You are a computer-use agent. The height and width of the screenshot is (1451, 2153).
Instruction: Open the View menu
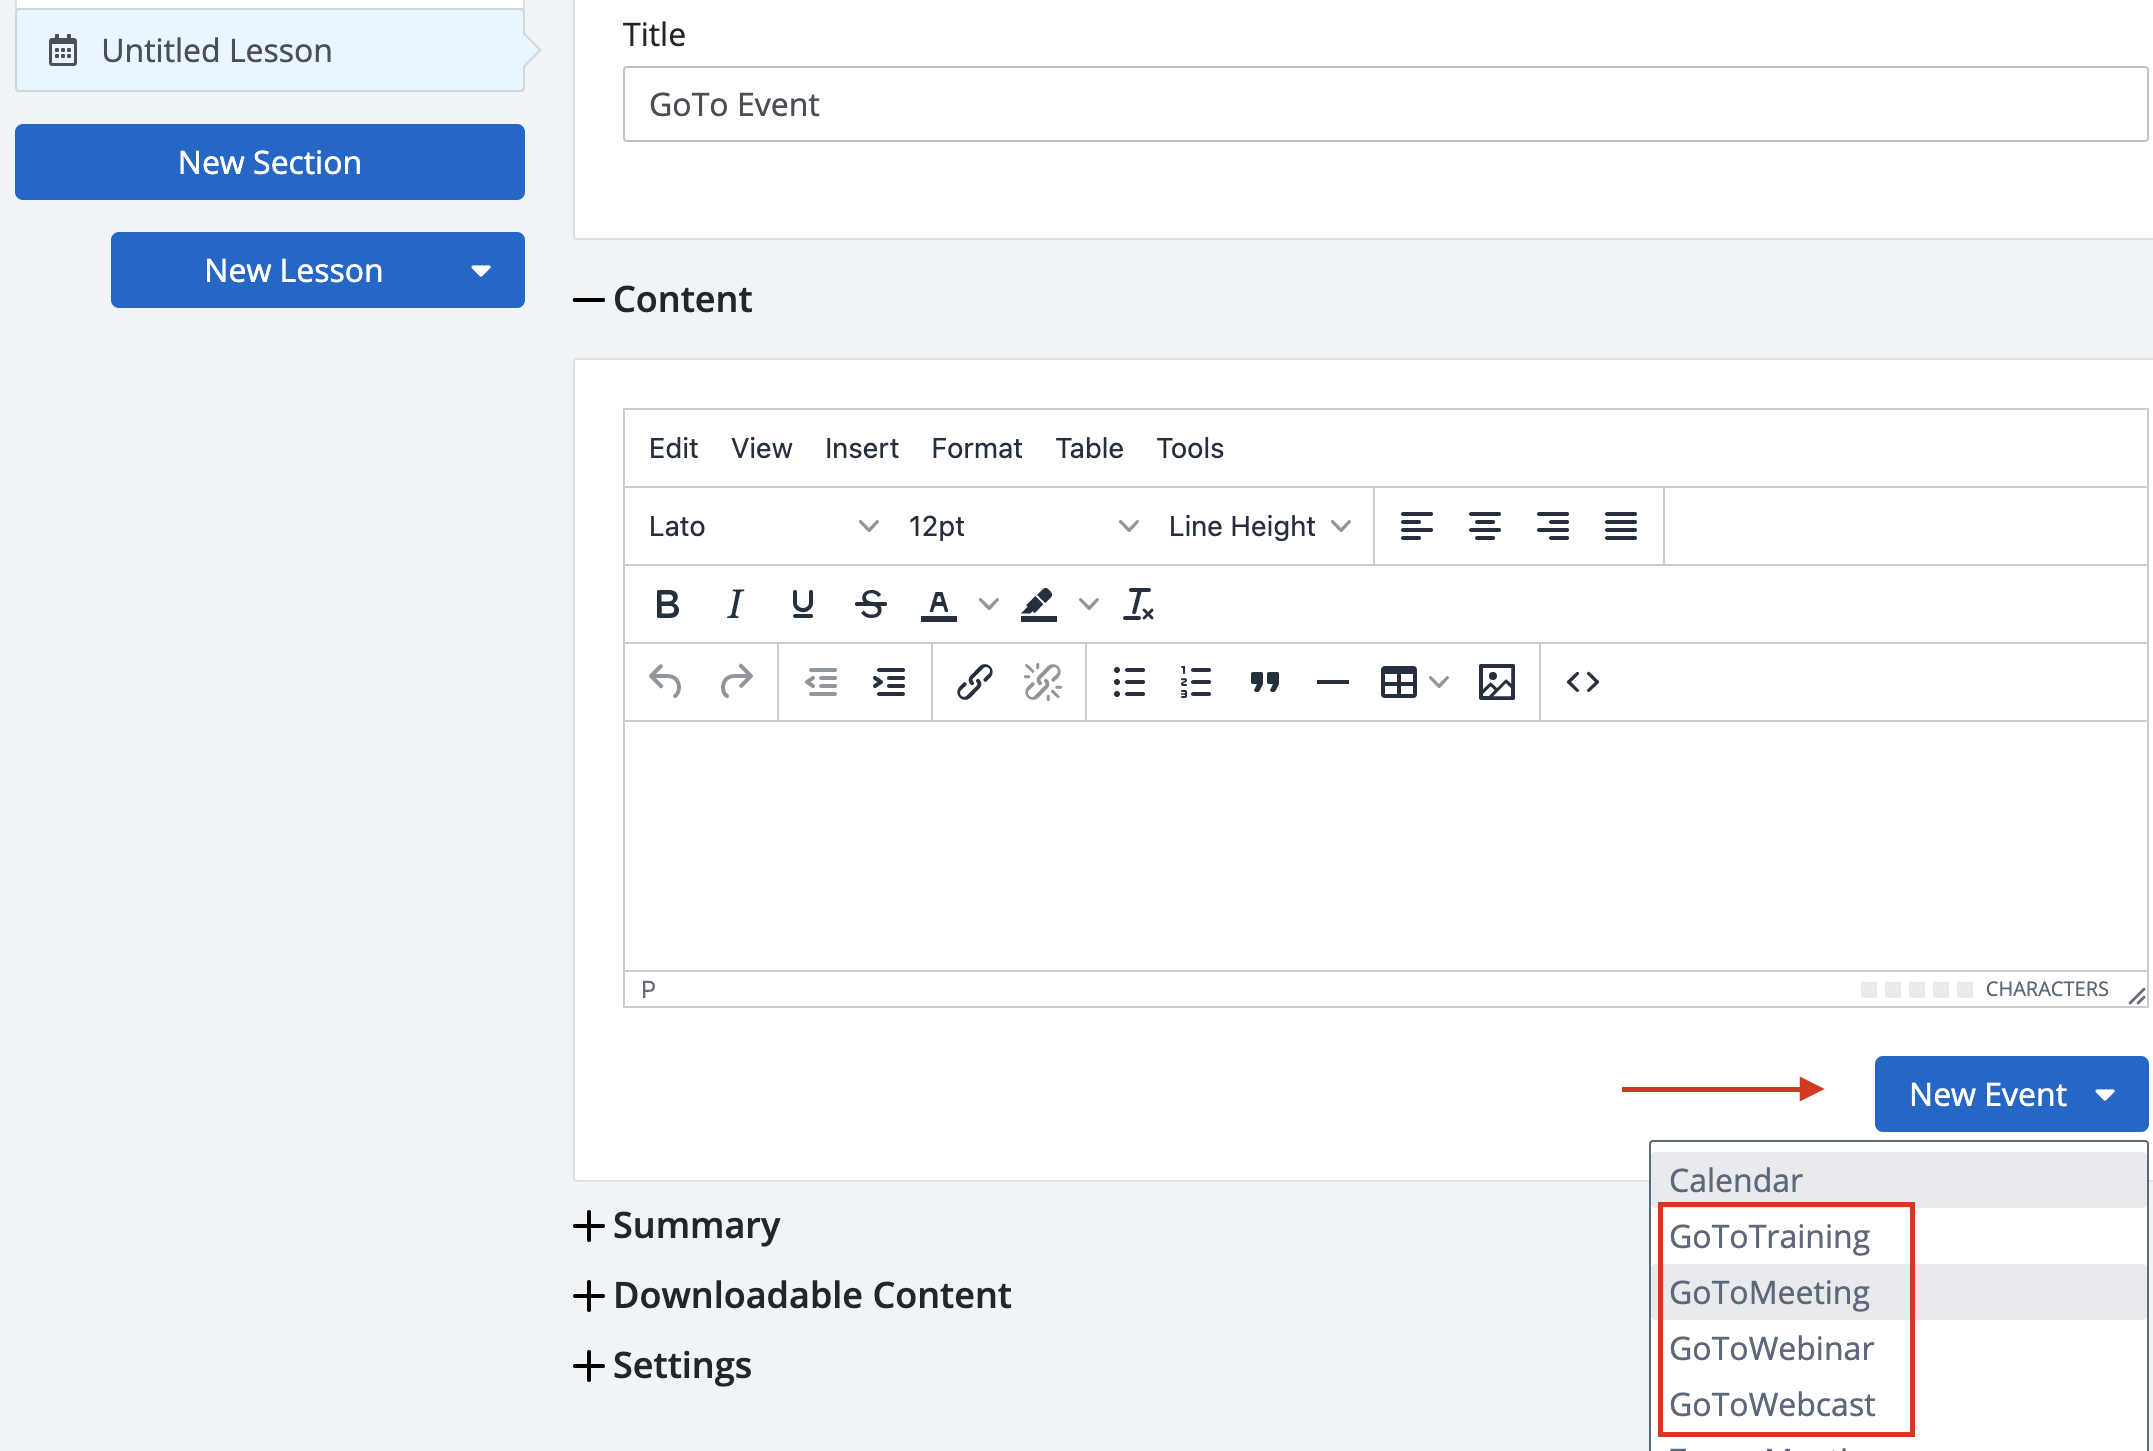(761, 448)
